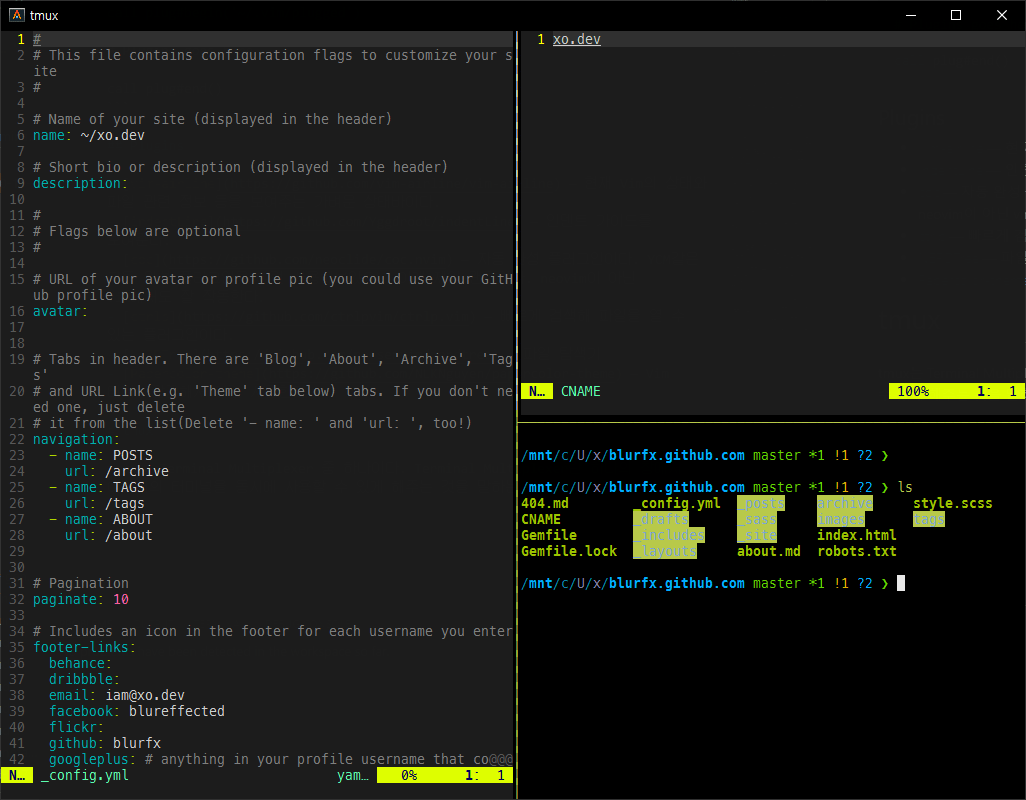
Task: Click the '/about' url value
Action: point(129,536)
